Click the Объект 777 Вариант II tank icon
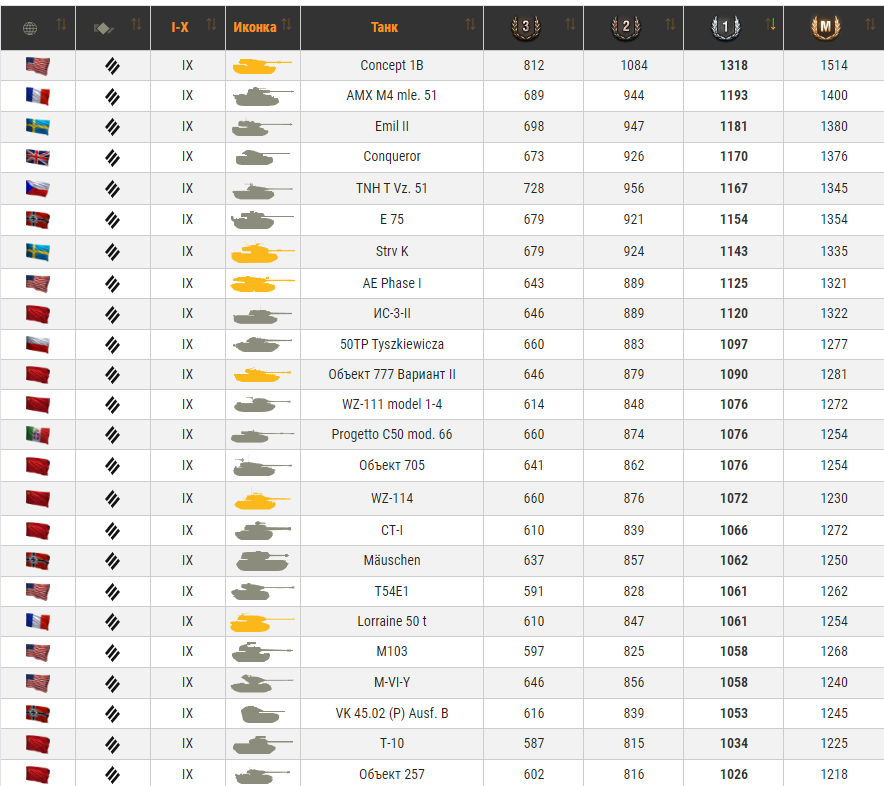Screen dimensions: 884x786 [x=262, y=374]
